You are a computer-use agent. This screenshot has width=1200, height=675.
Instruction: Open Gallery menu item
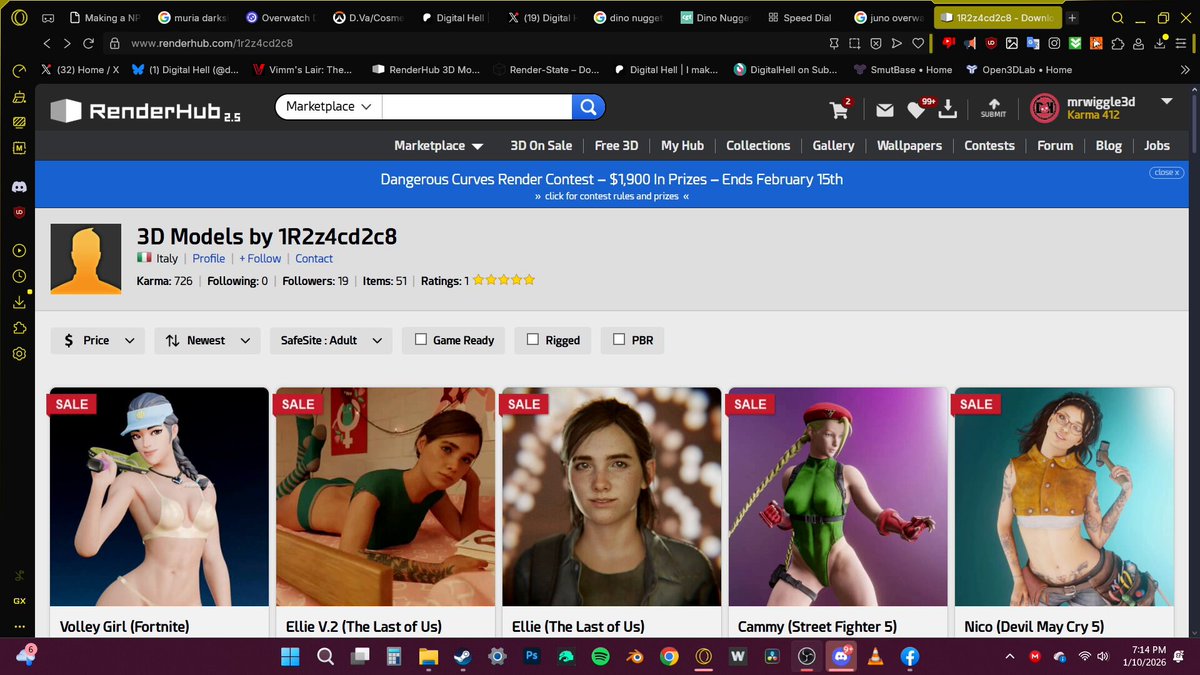click(x=833, y=145)
